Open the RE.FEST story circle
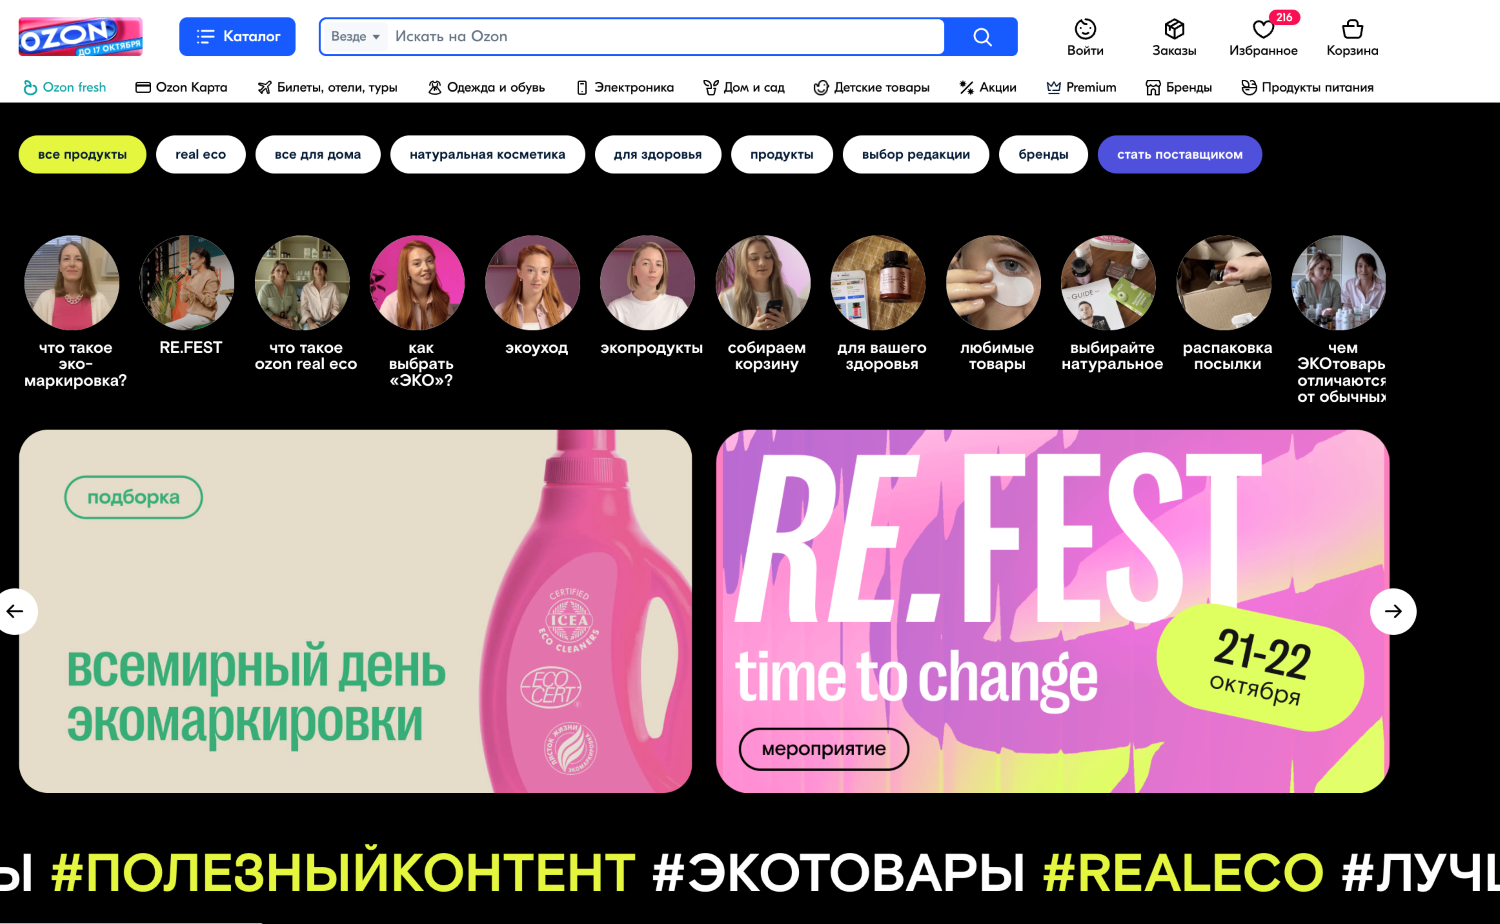The width and height of the screenshot is (1500, 924). (187, 283)
